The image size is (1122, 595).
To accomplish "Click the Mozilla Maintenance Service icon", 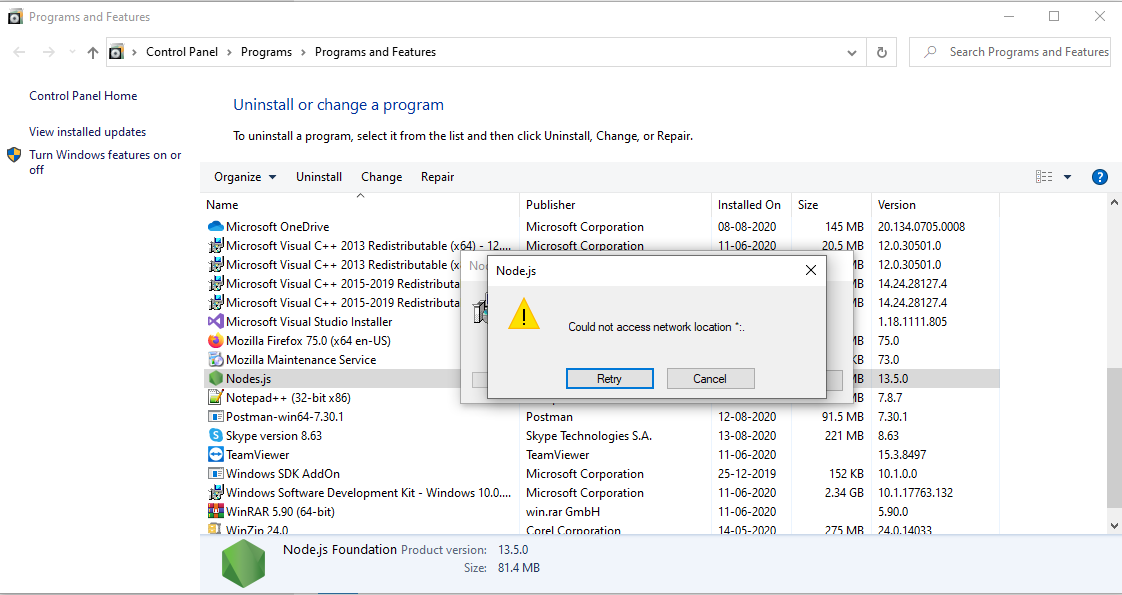I will pyautogui.click(x=215, y=360).
